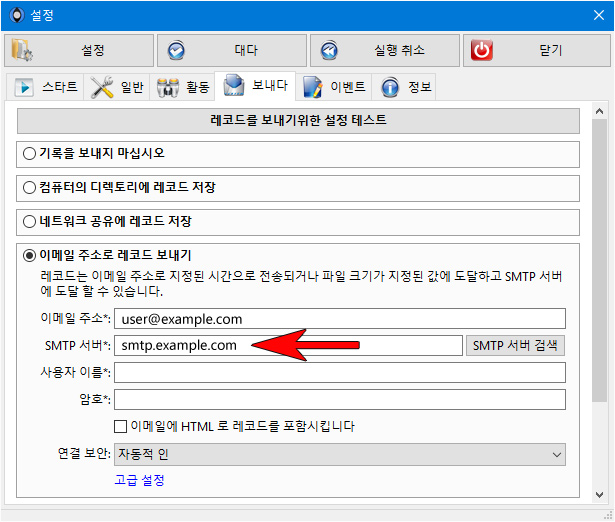
Task: Select 컴퓨터의 디렉토리에 레코드 저장 option
Action: (29, 187)
